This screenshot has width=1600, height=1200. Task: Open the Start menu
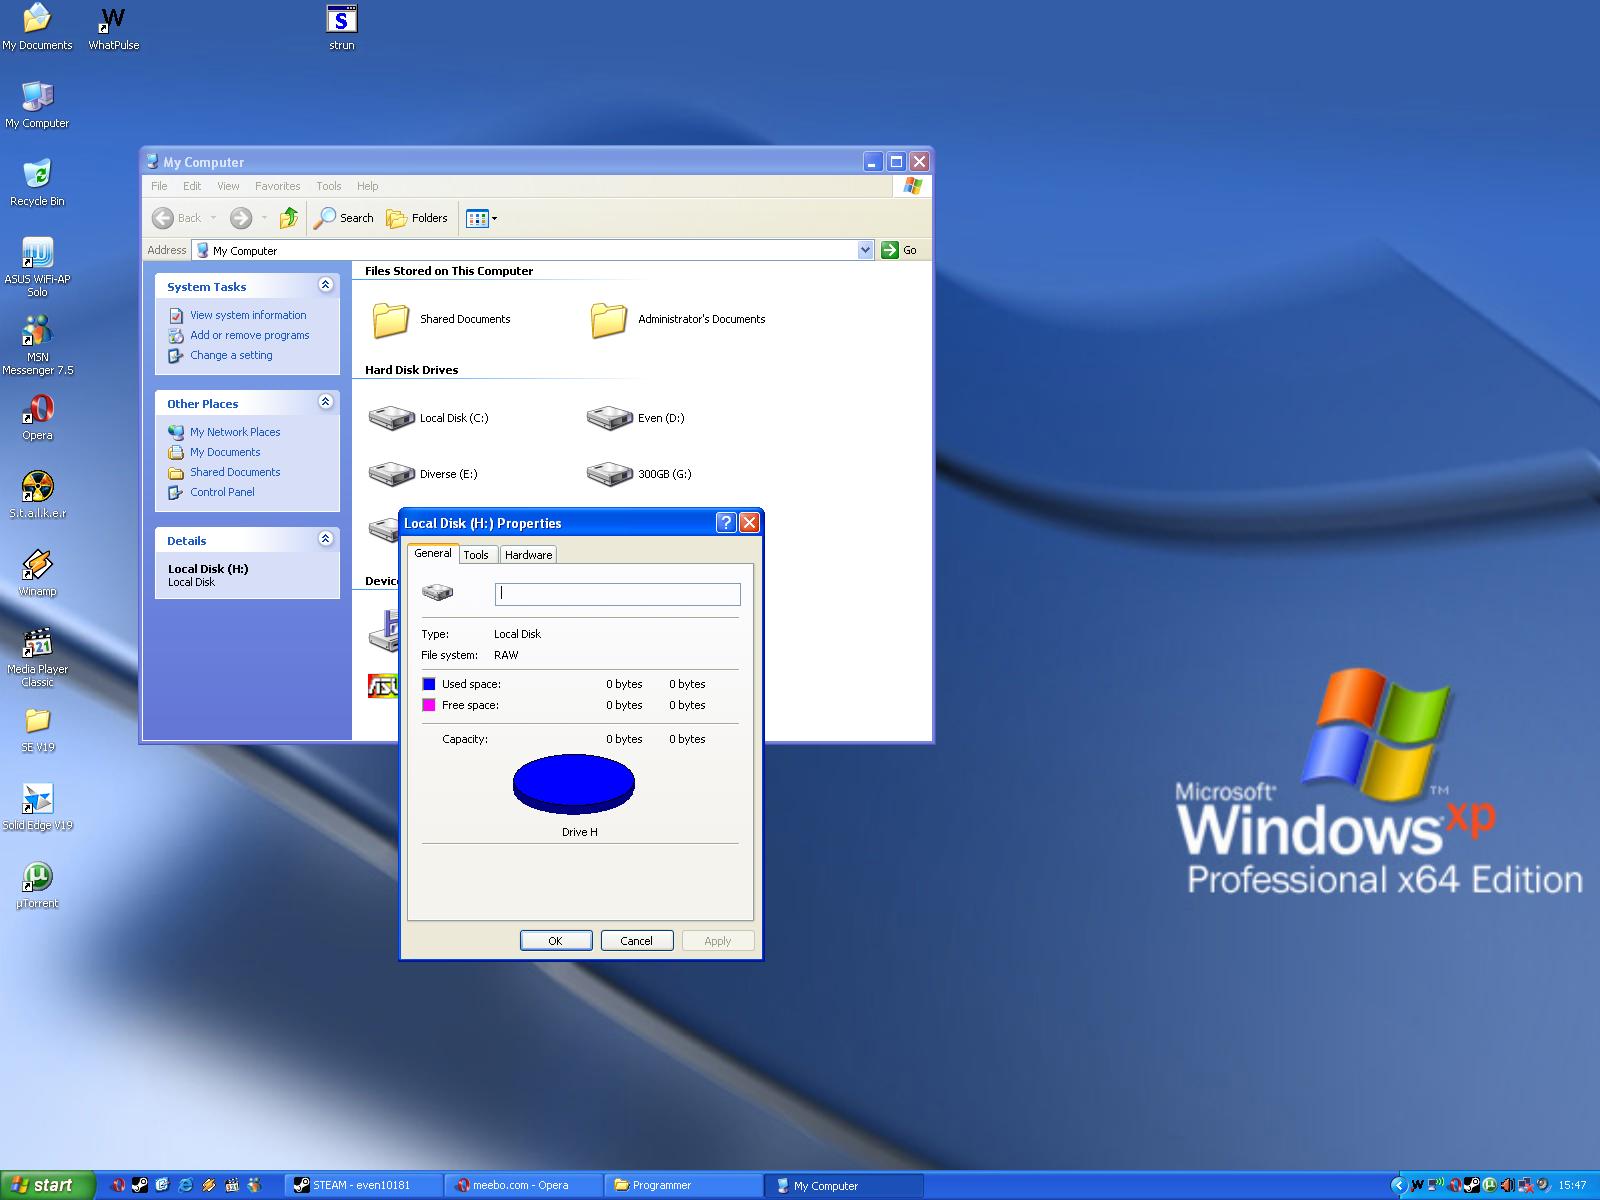coord(47,1185)
